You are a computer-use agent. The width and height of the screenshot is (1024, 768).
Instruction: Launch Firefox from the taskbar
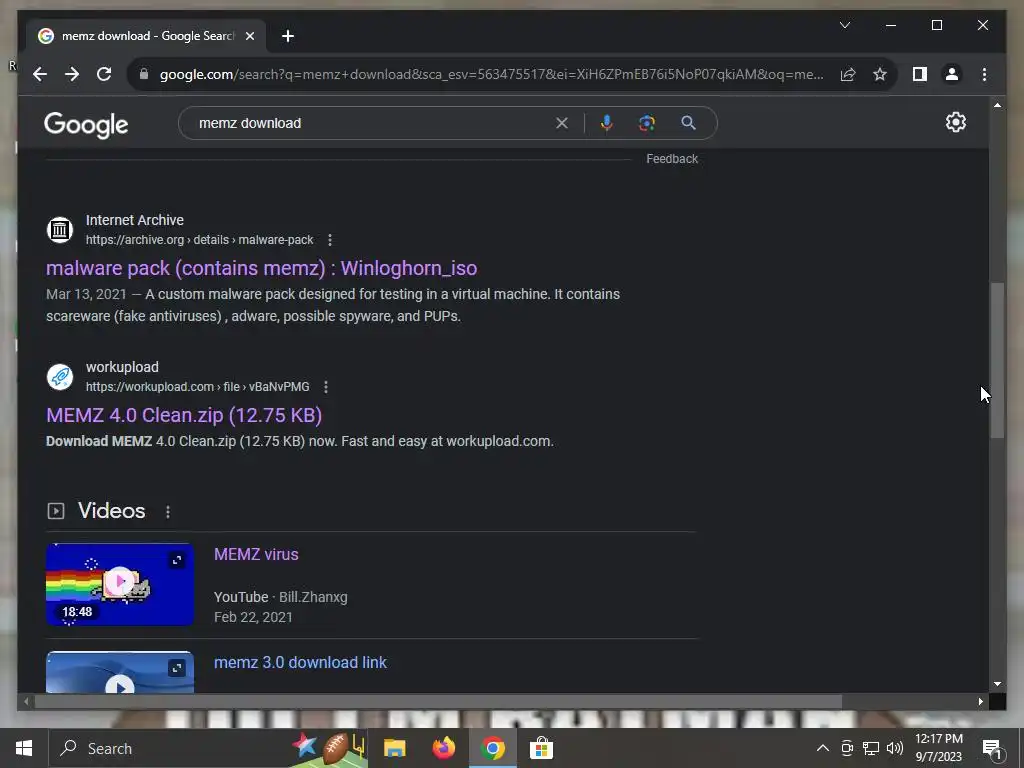coord(443,748)
